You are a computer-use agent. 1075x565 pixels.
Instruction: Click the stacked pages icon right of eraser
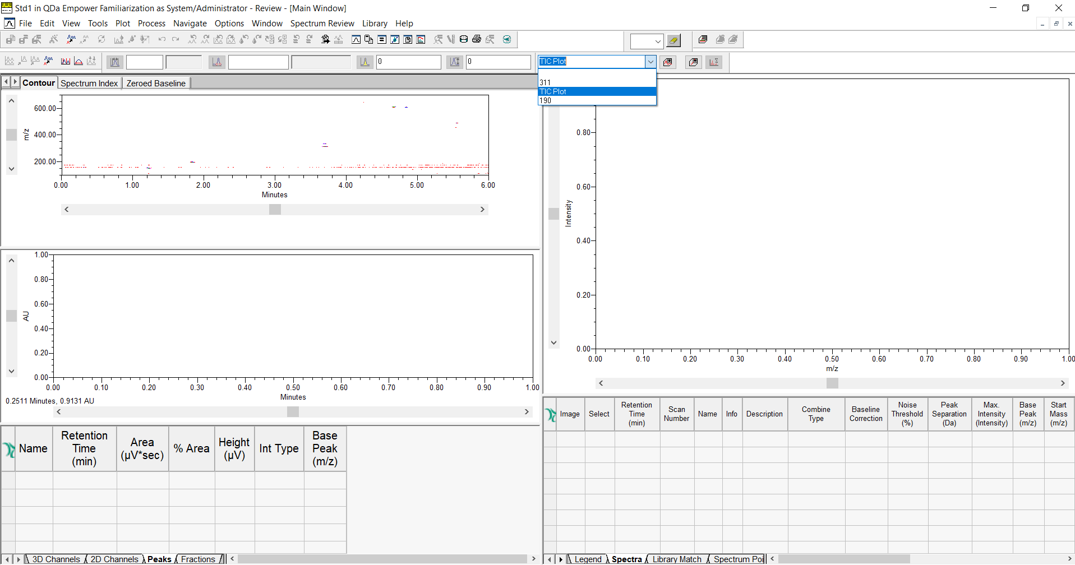(703, 40)
